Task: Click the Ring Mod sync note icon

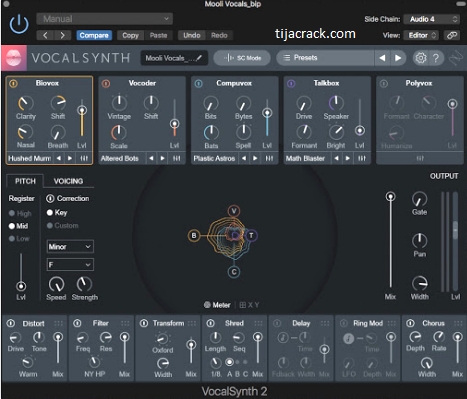Action: point(349,338)
